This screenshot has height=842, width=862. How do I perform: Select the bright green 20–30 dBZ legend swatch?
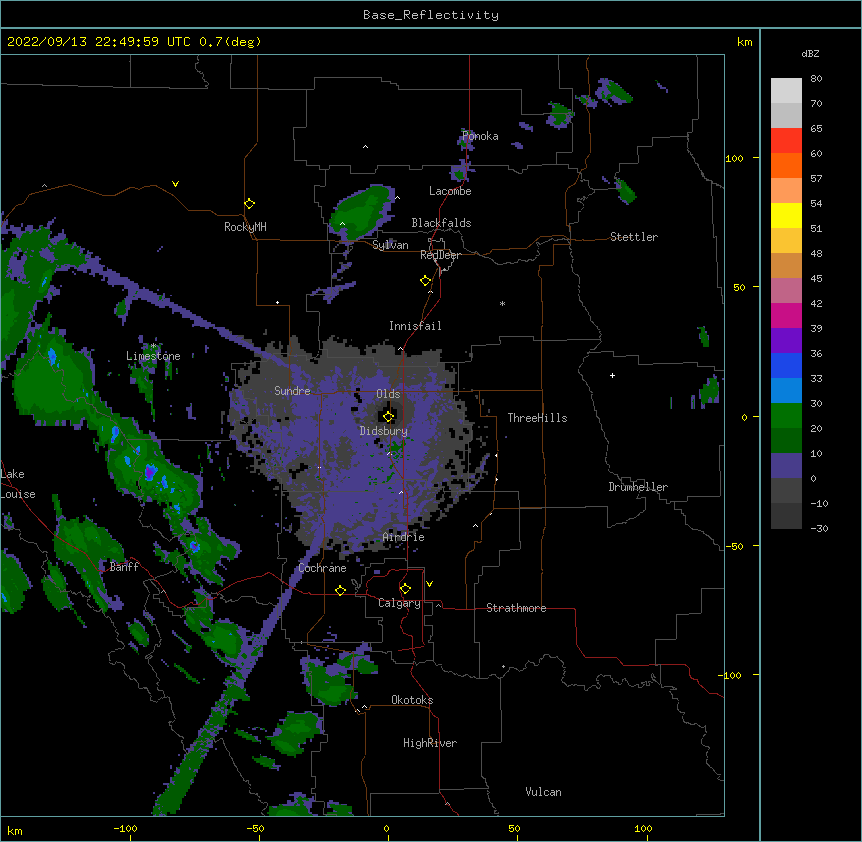click(786, 416)
